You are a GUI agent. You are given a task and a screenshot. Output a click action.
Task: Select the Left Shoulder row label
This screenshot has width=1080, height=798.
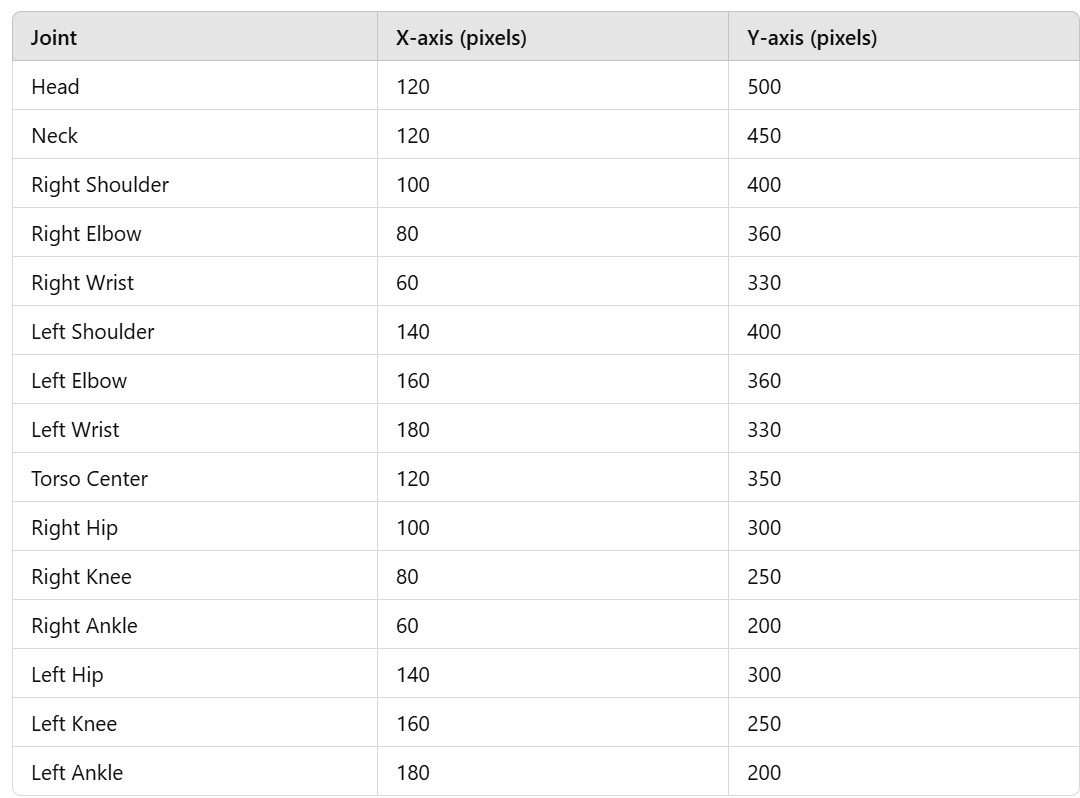[93, 331]
